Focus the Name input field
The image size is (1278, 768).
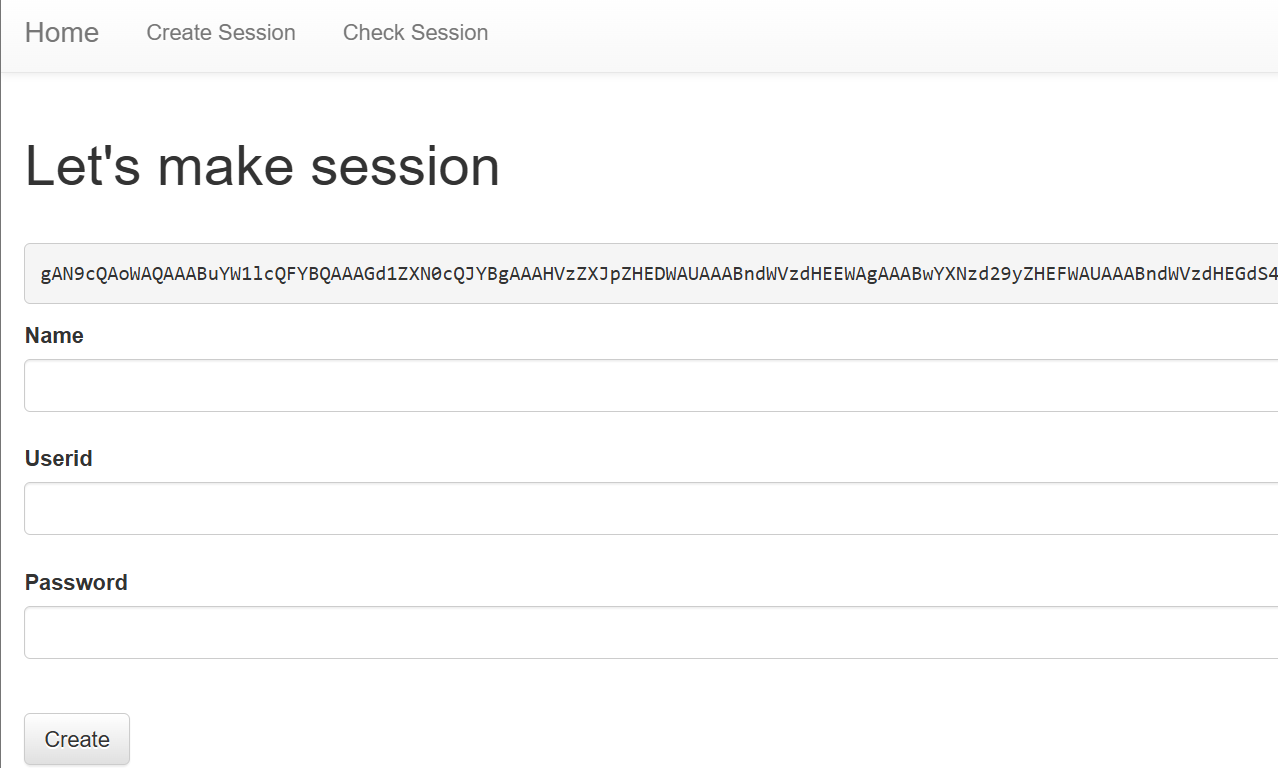(x=651, y=385)
